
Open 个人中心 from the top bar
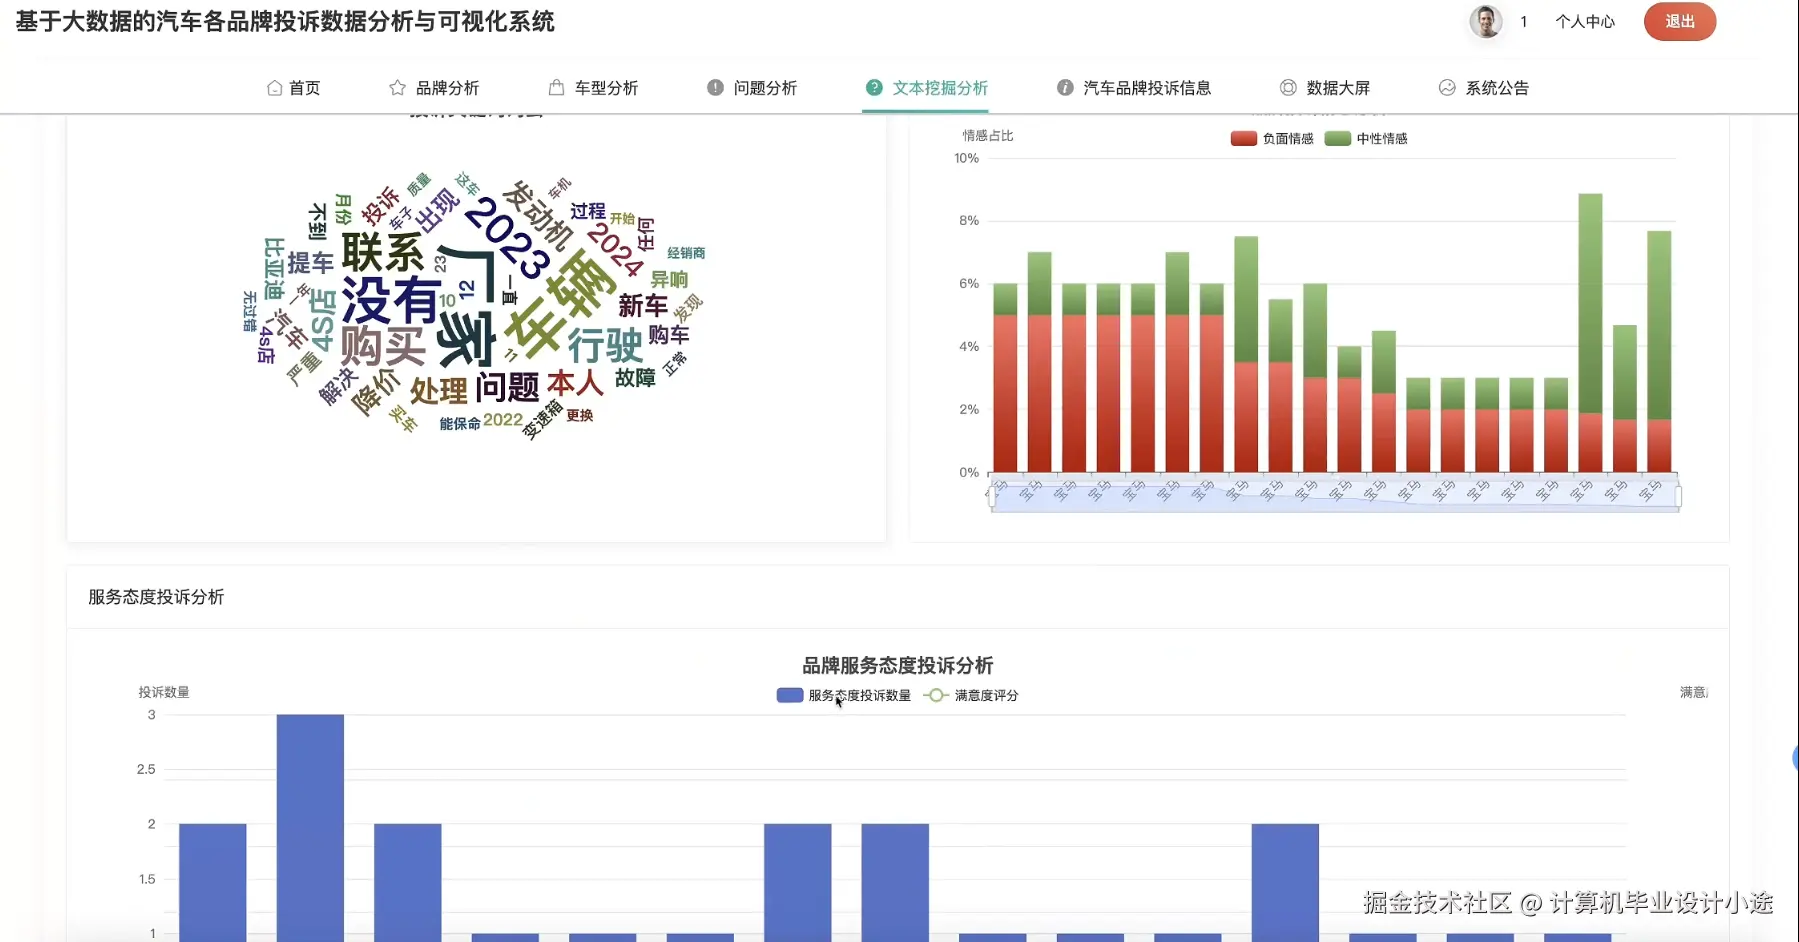[x=1586, y=21]
